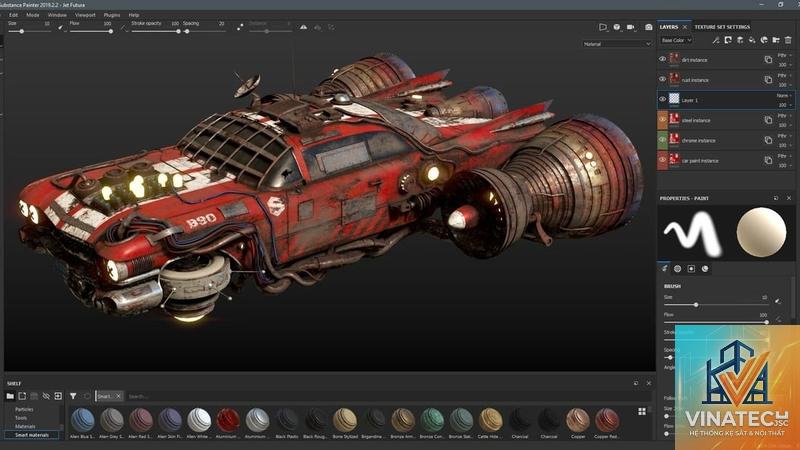This screenshot has width=800, height=450.
Task: Click the instance icon on dirt instance layer
Action: pyautogui.click(x=768, y=60)
